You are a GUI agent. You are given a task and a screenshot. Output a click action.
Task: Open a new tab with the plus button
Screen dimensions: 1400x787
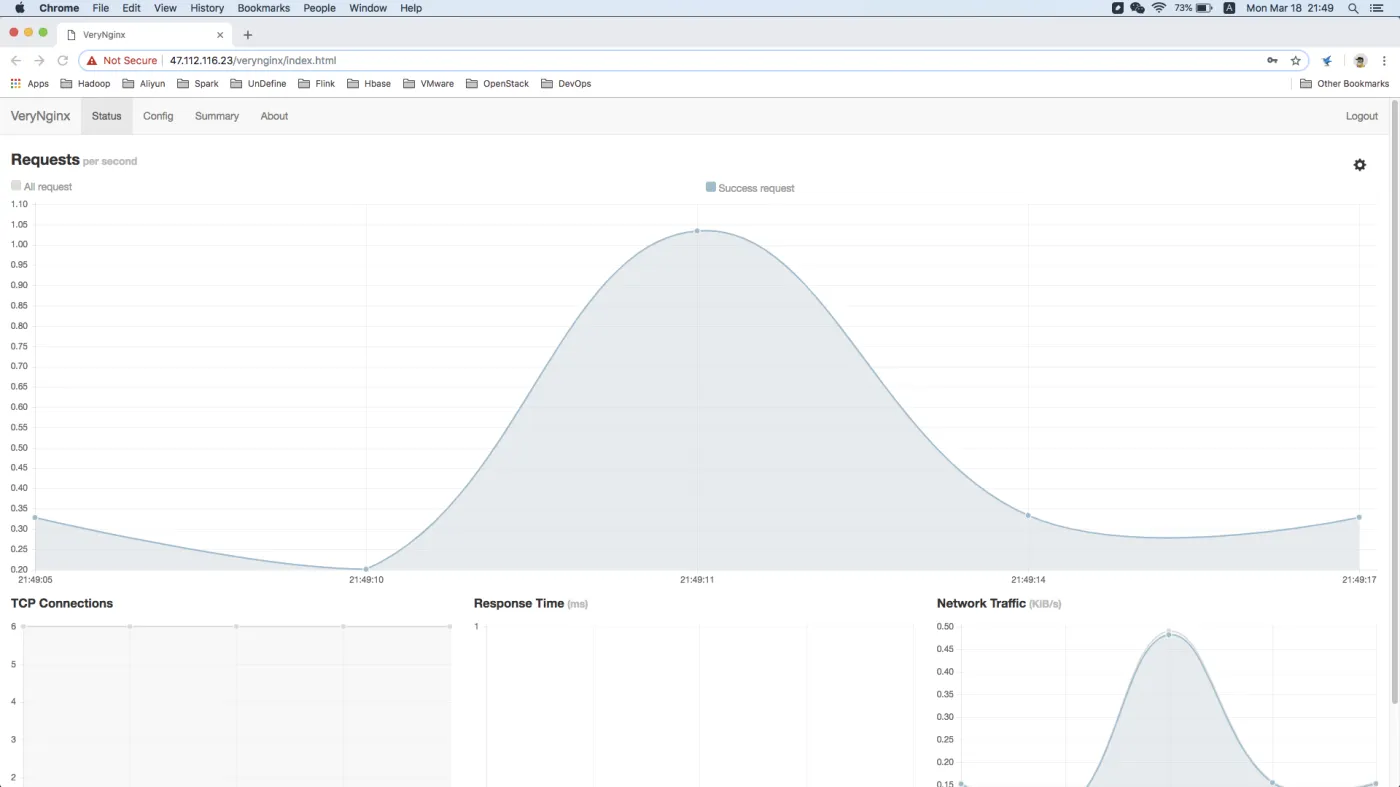[248, 35]
